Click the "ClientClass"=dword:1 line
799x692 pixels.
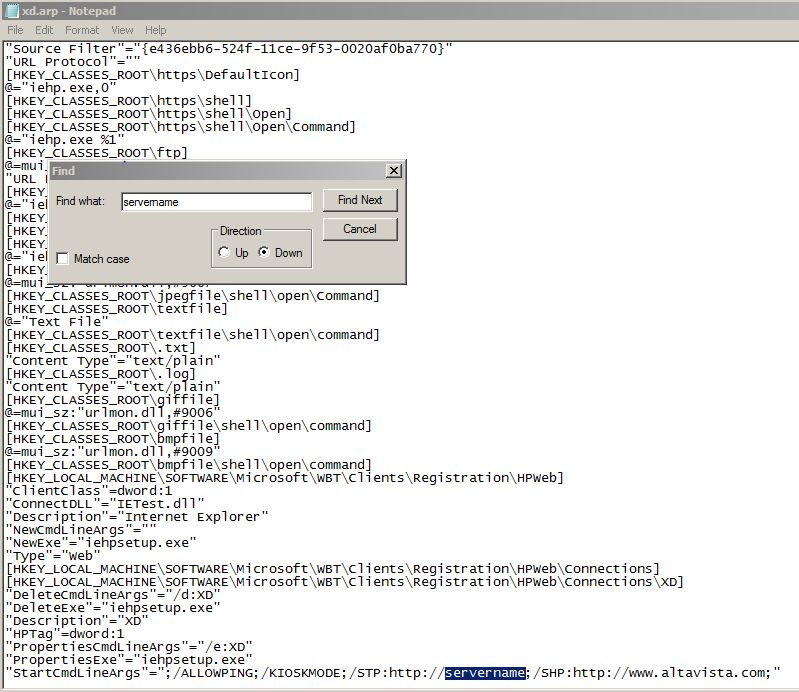89,491
